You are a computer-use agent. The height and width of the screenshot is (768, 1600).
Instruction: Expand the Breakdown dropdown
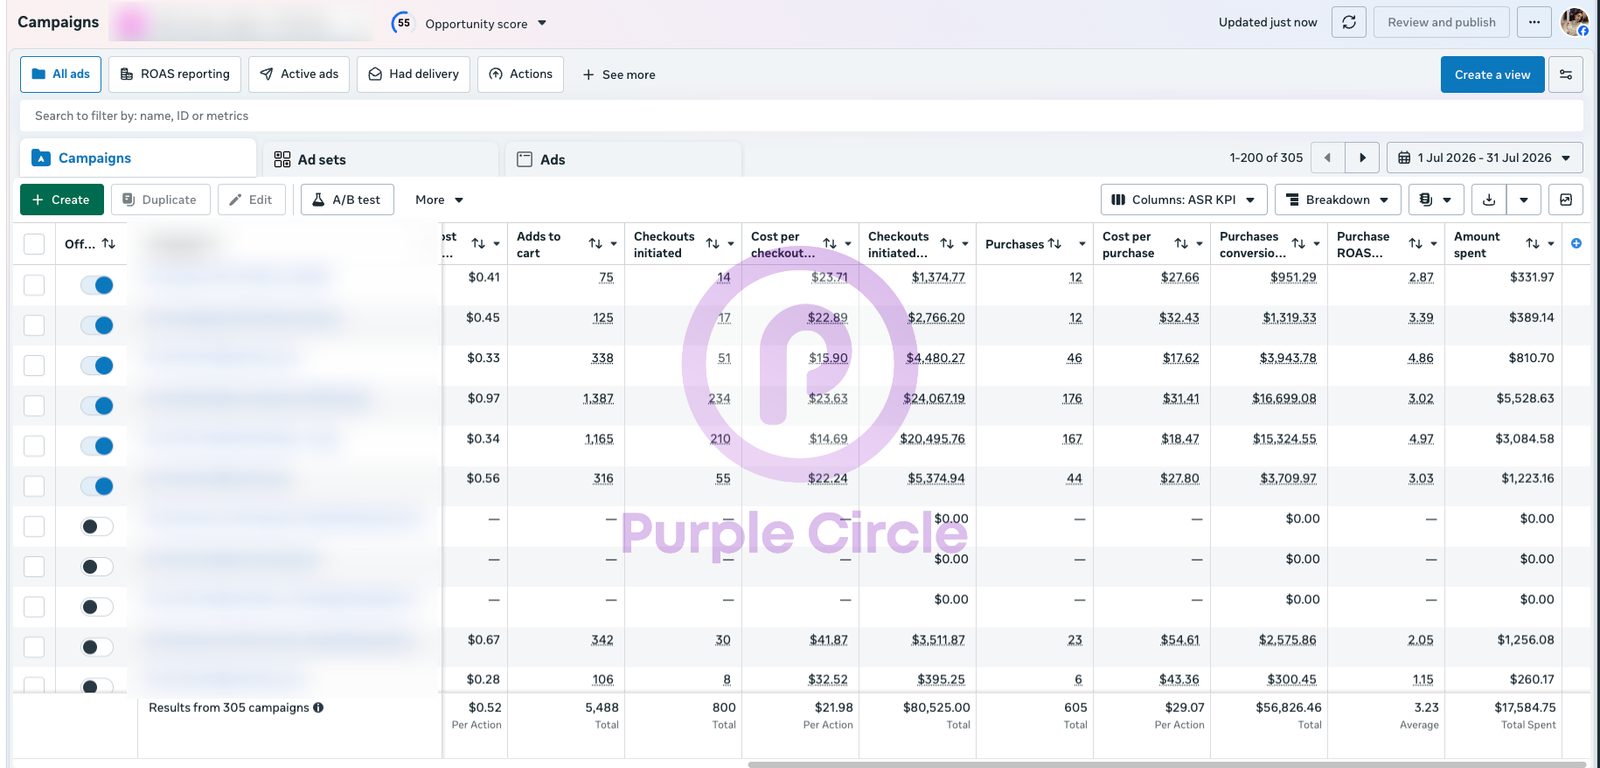(x=1338, y=200)
